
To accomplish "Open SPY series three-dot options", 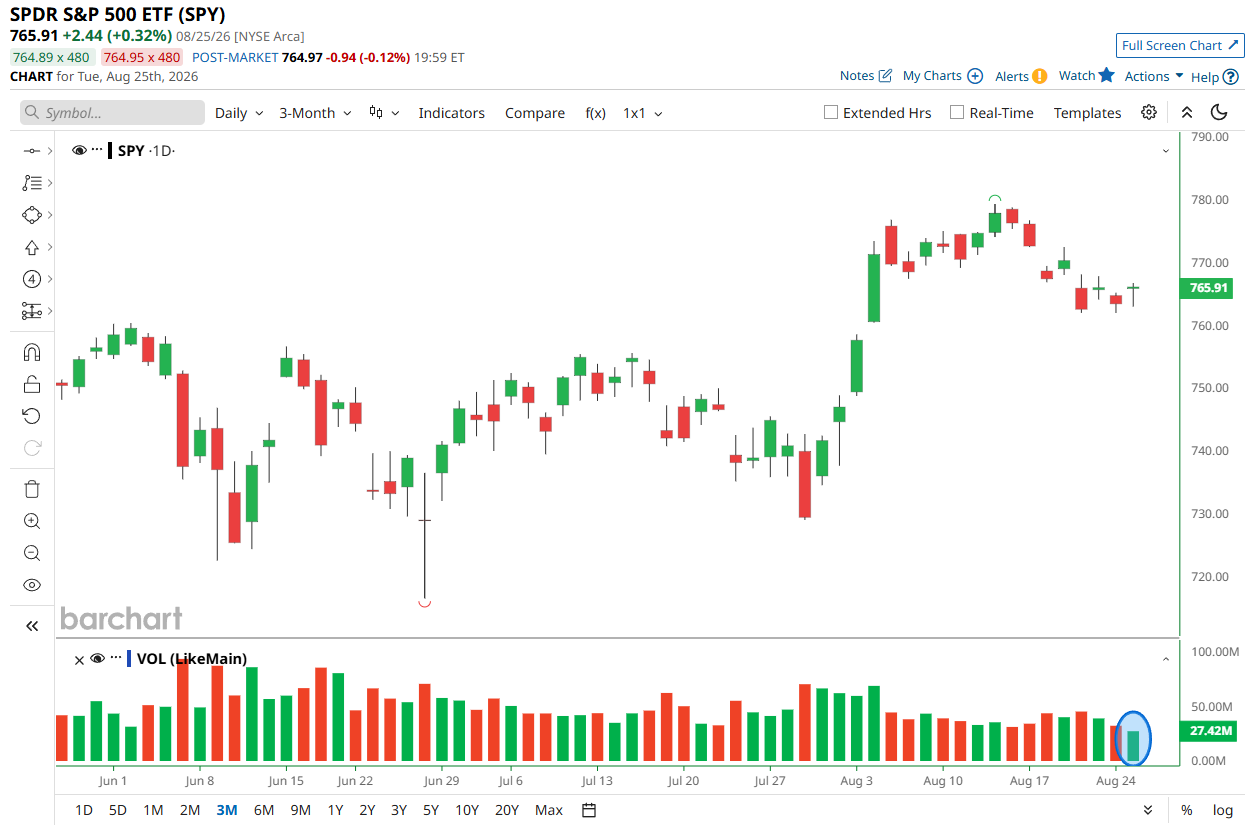I will [97, 150].
